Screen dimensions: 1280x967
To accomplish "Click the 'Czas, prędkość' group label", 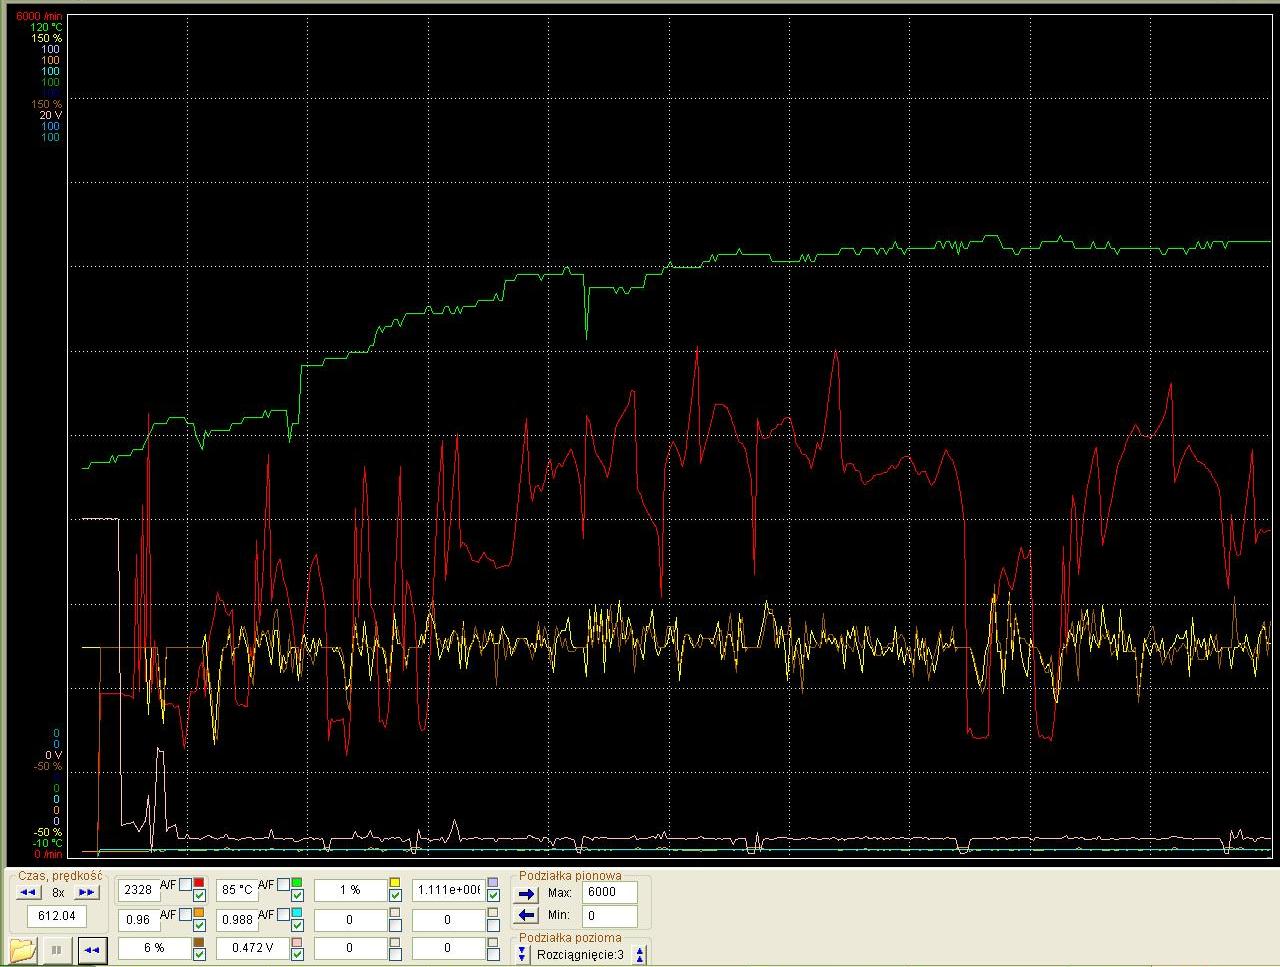I will pos(60,876).
